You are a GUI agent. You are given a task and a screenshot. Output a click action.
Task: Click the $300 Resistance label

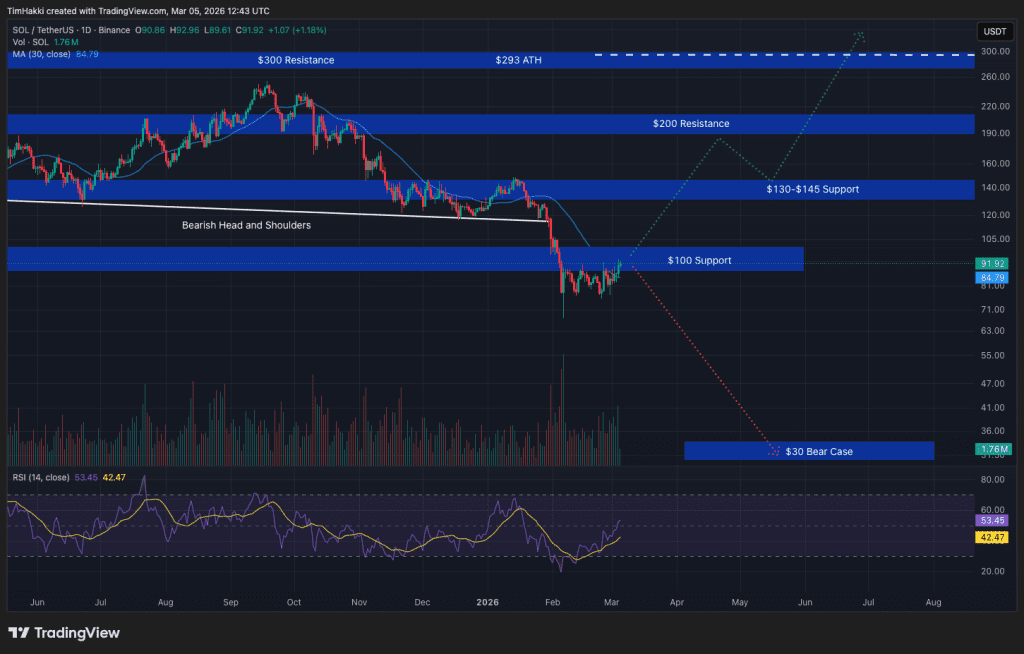[295, 61]
